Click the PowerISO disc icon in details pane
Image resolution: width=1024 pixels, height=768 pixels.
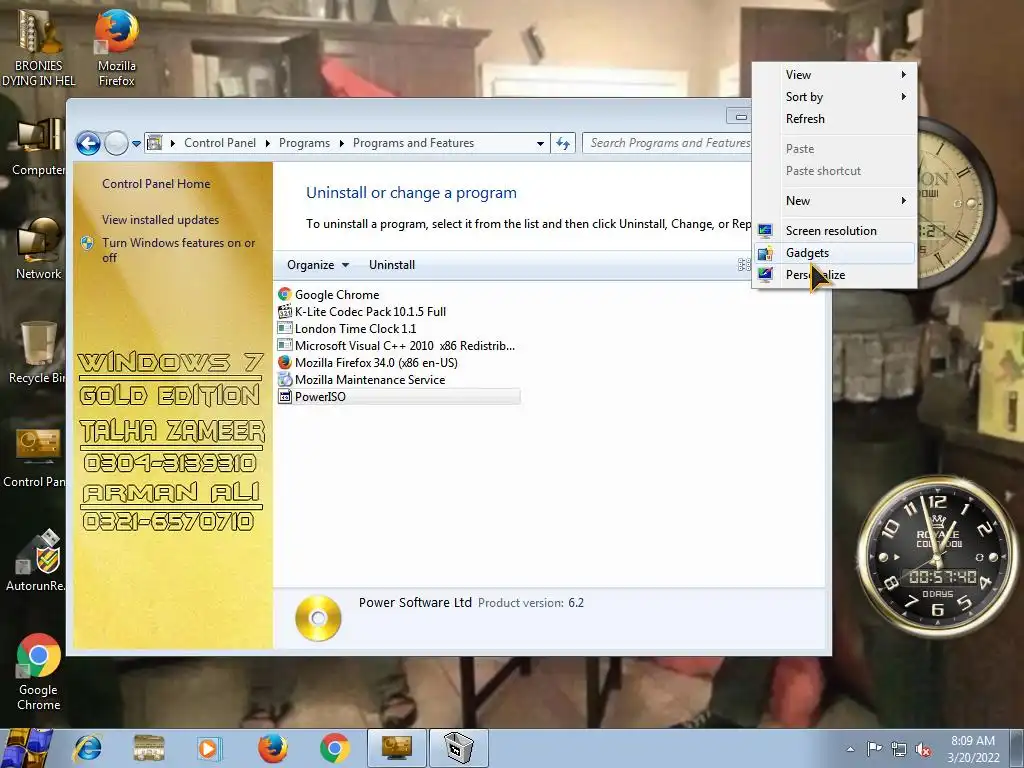pos(318,618)
